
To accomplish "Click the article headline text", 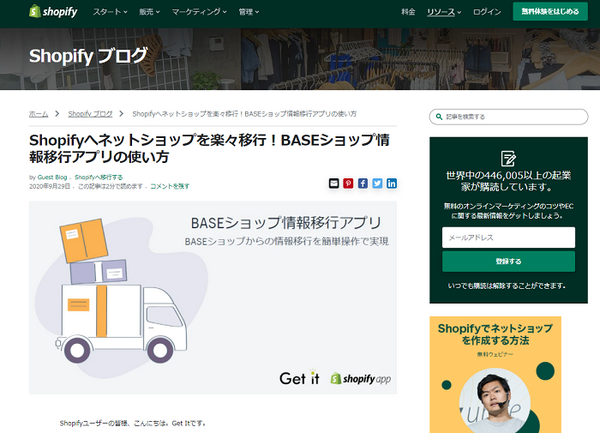I will [x=209, y=148].
